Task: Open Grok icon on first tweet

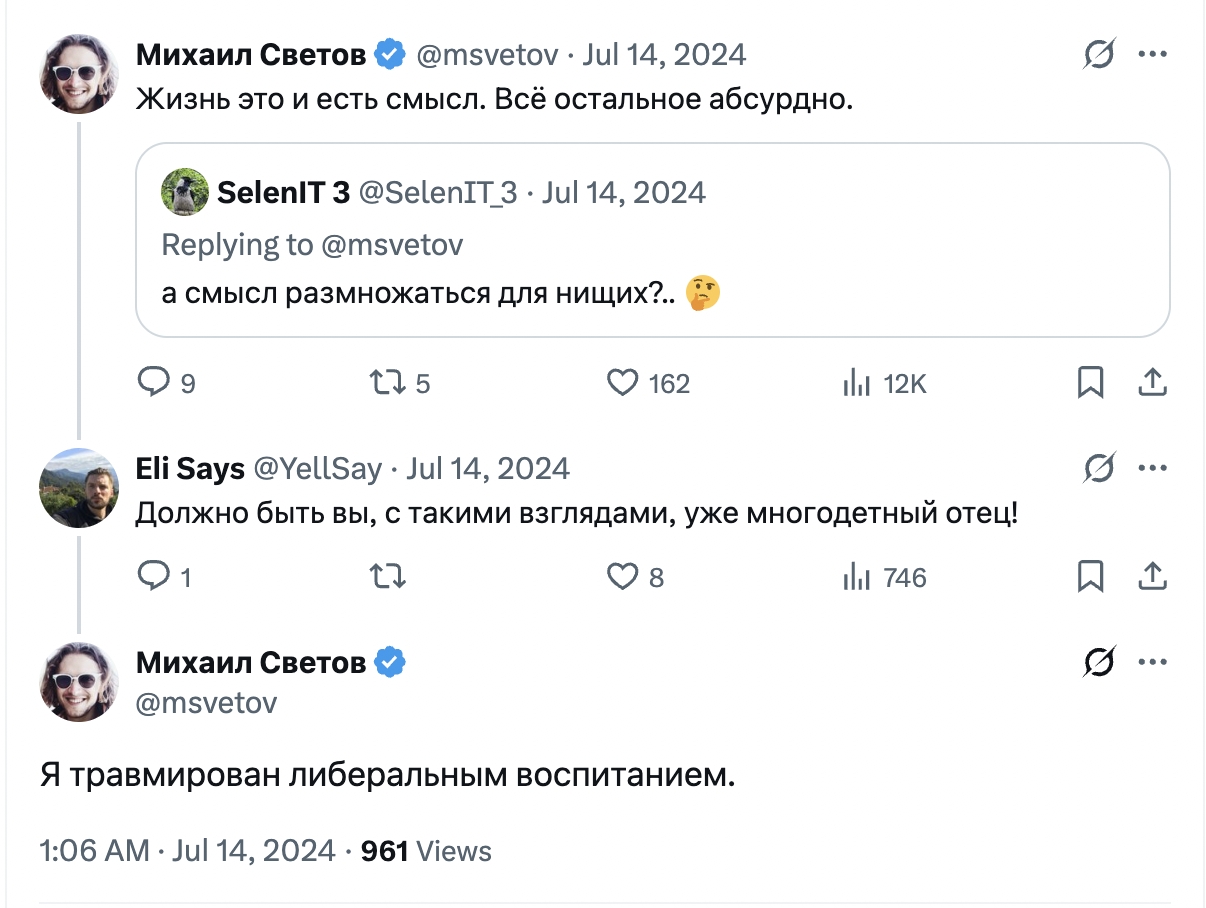Action: coord(1099,55)
